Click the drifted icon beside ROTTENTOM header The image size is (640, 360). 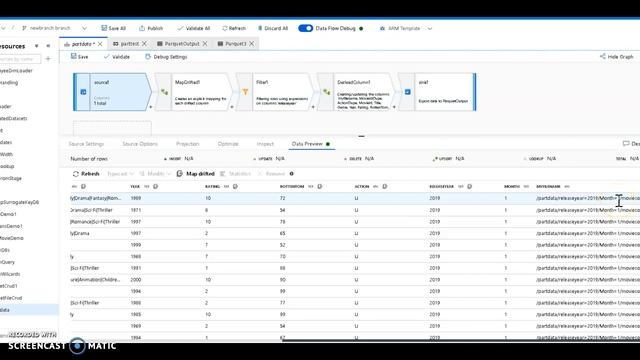(320, 187)
